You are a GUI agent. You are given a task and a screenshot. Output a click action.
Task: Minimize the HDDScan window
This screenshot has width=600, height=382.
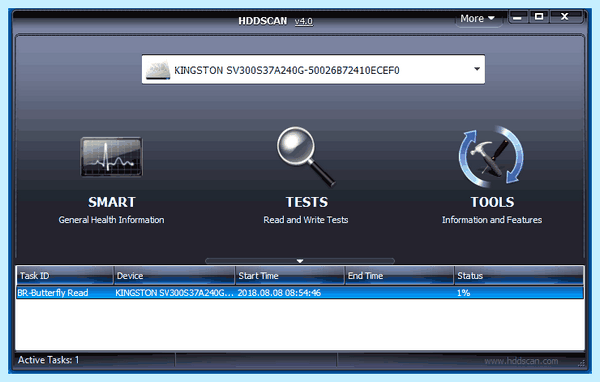coord(518,17)
